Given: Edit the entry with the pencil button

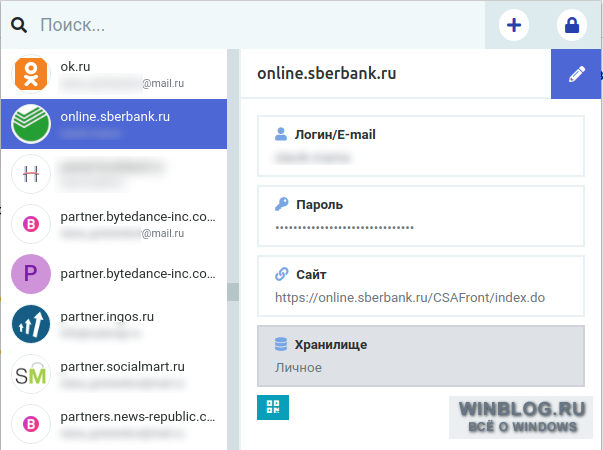Looking at the screenshot, I should [x=576, y=74].
